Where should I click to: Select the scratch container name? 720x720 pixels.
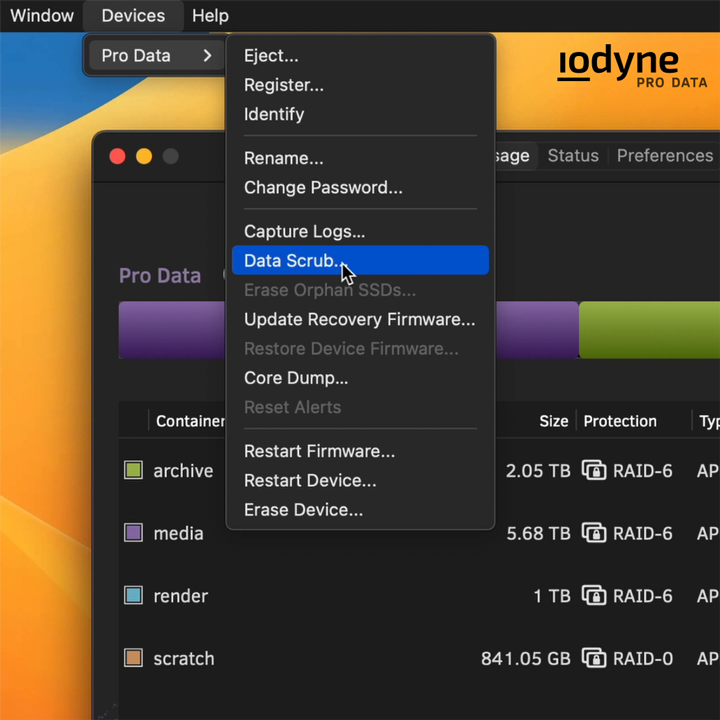pyautogui.click(x=184, y=659)
